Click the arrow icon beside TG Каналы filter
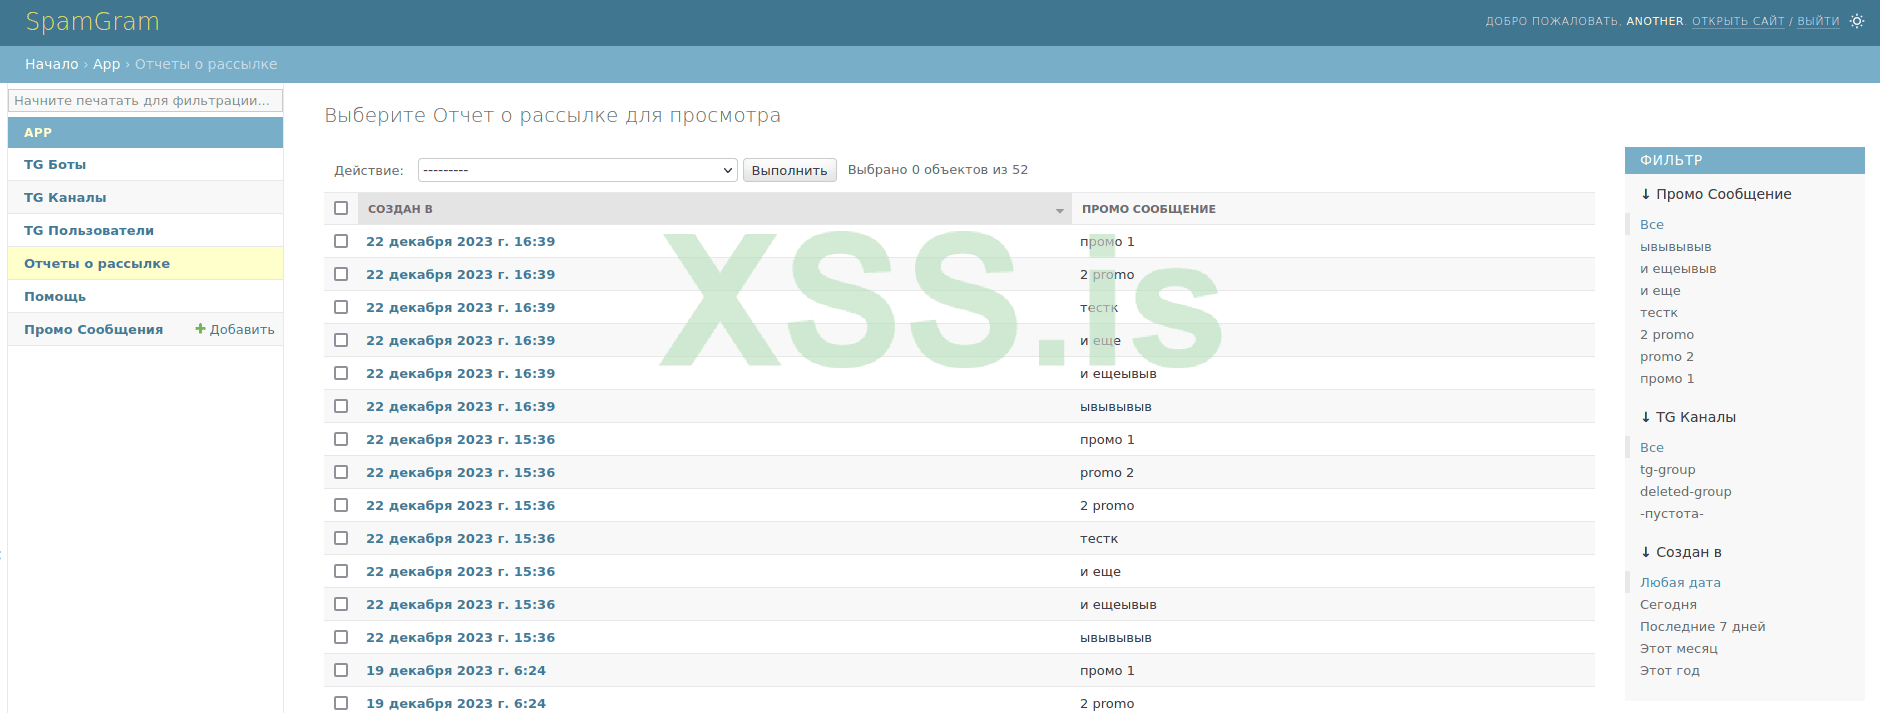This screenshot has height=713, width=1880. click(x=1646, y=417)
